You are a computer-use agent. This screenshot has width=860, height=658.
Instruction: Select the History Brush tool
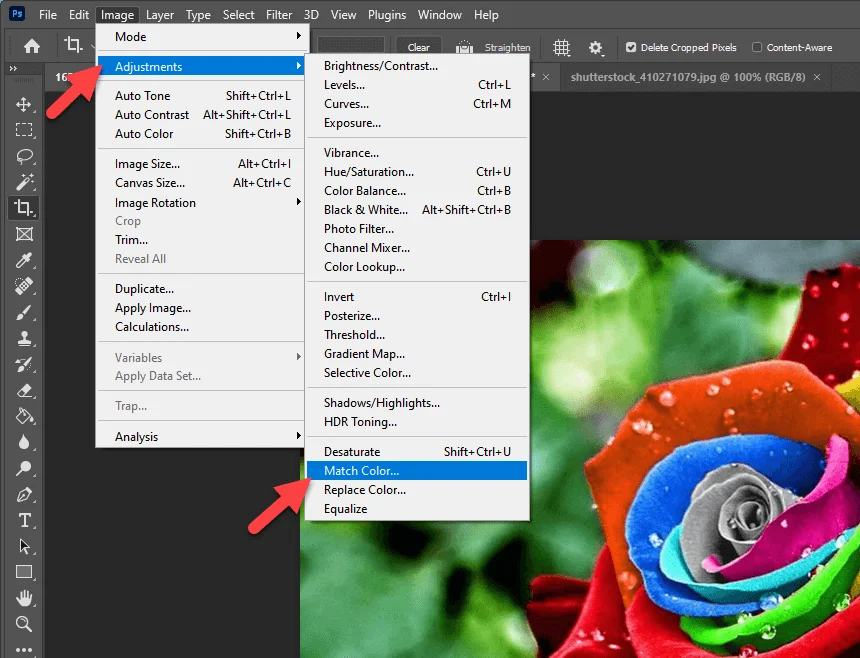24,364
